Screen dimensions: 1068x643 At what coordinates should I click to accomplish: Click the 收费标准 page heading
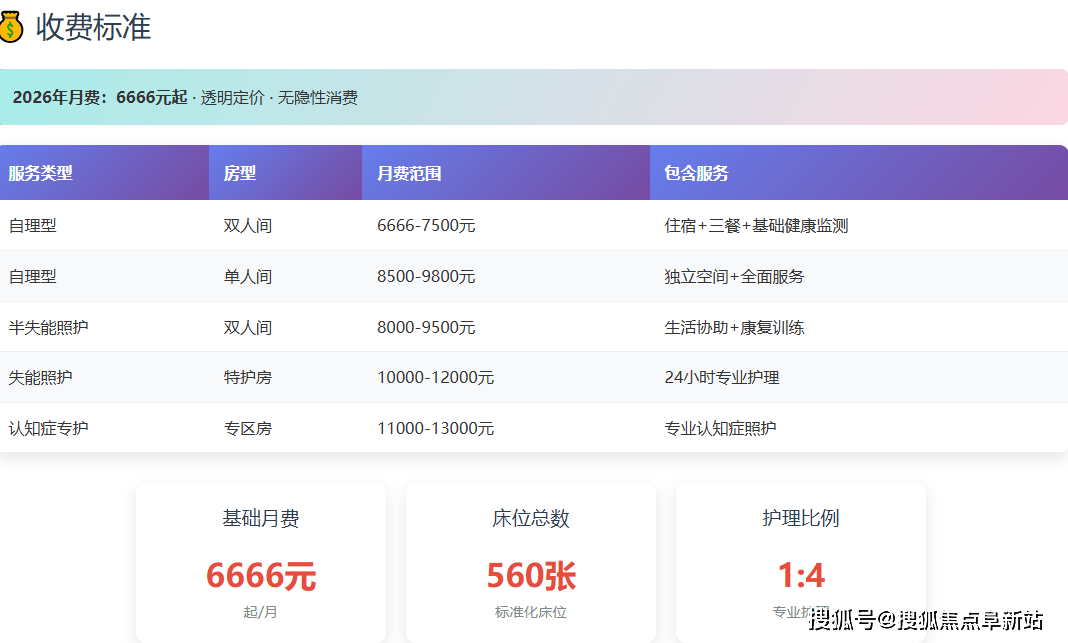click(93, 27)
